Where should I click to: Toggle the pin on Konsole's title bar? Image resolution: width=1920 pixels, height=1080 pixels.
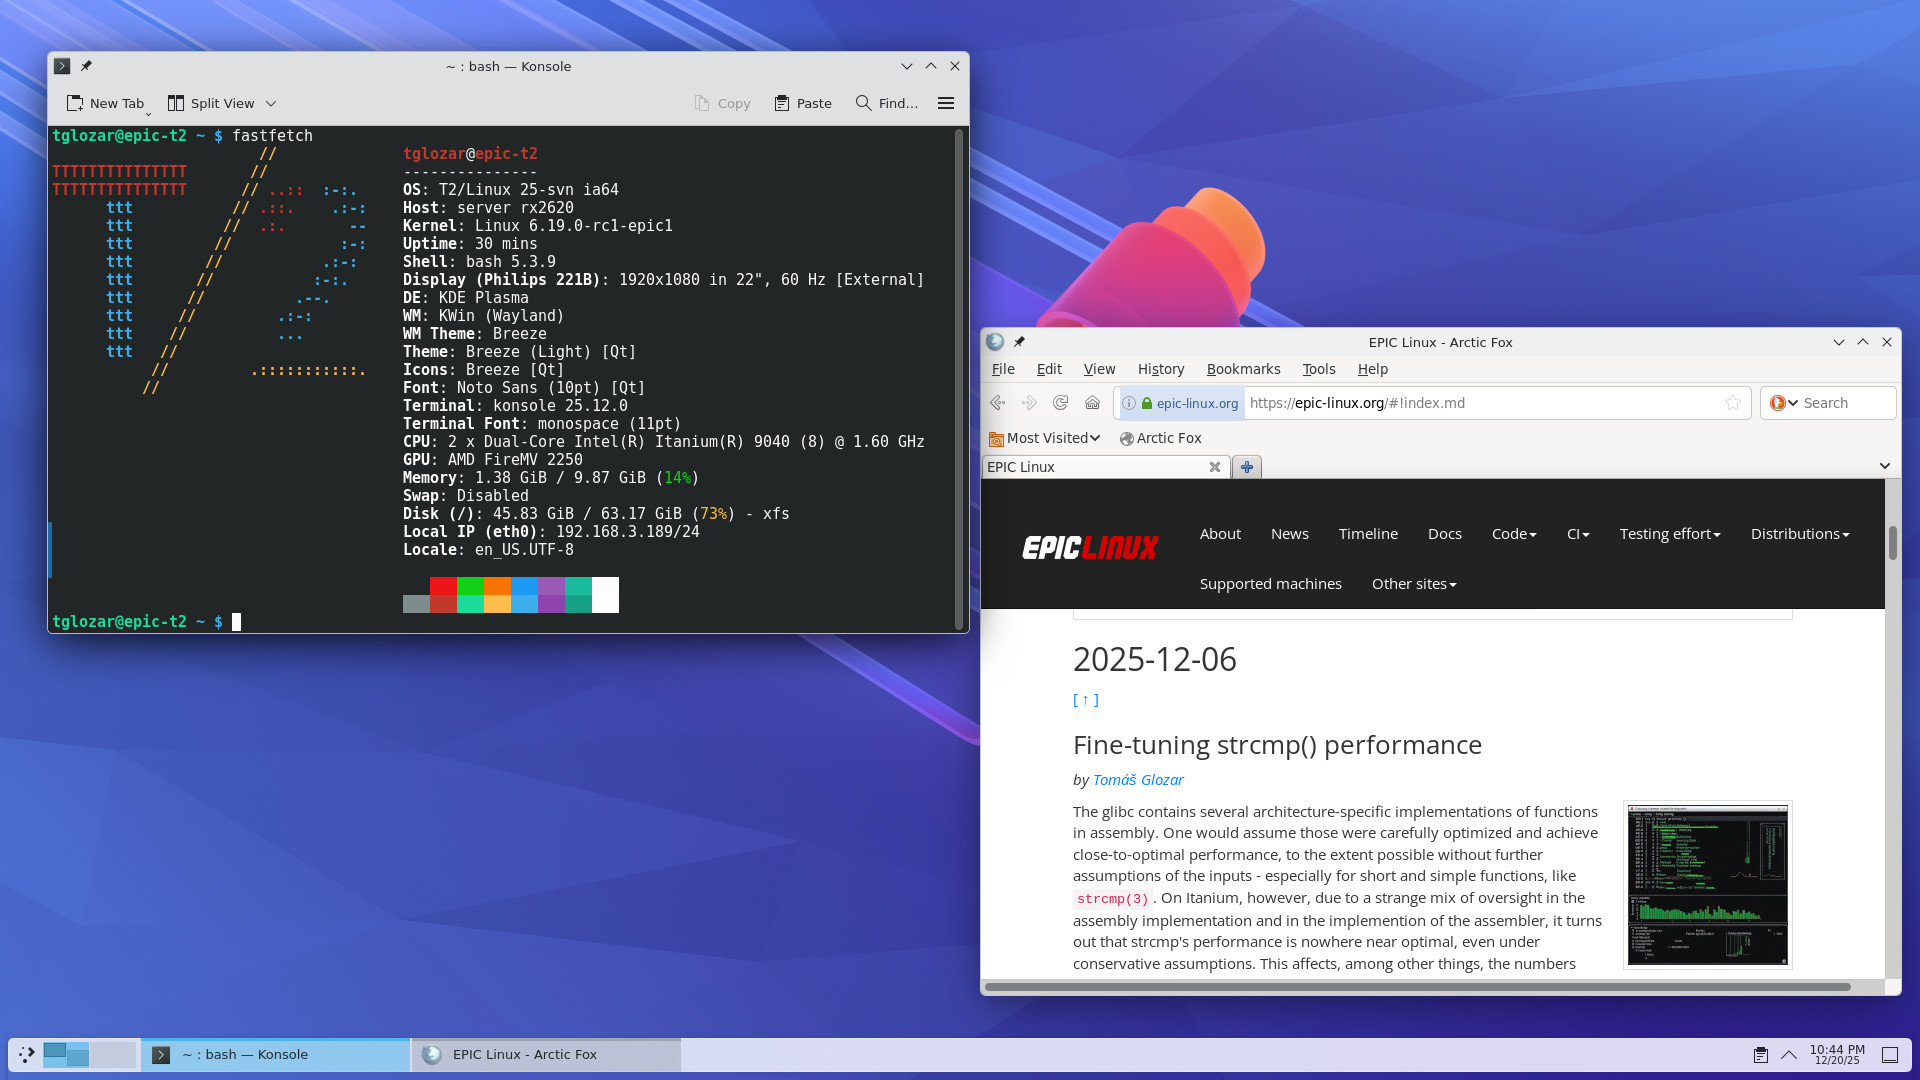[x=86, y=66]
